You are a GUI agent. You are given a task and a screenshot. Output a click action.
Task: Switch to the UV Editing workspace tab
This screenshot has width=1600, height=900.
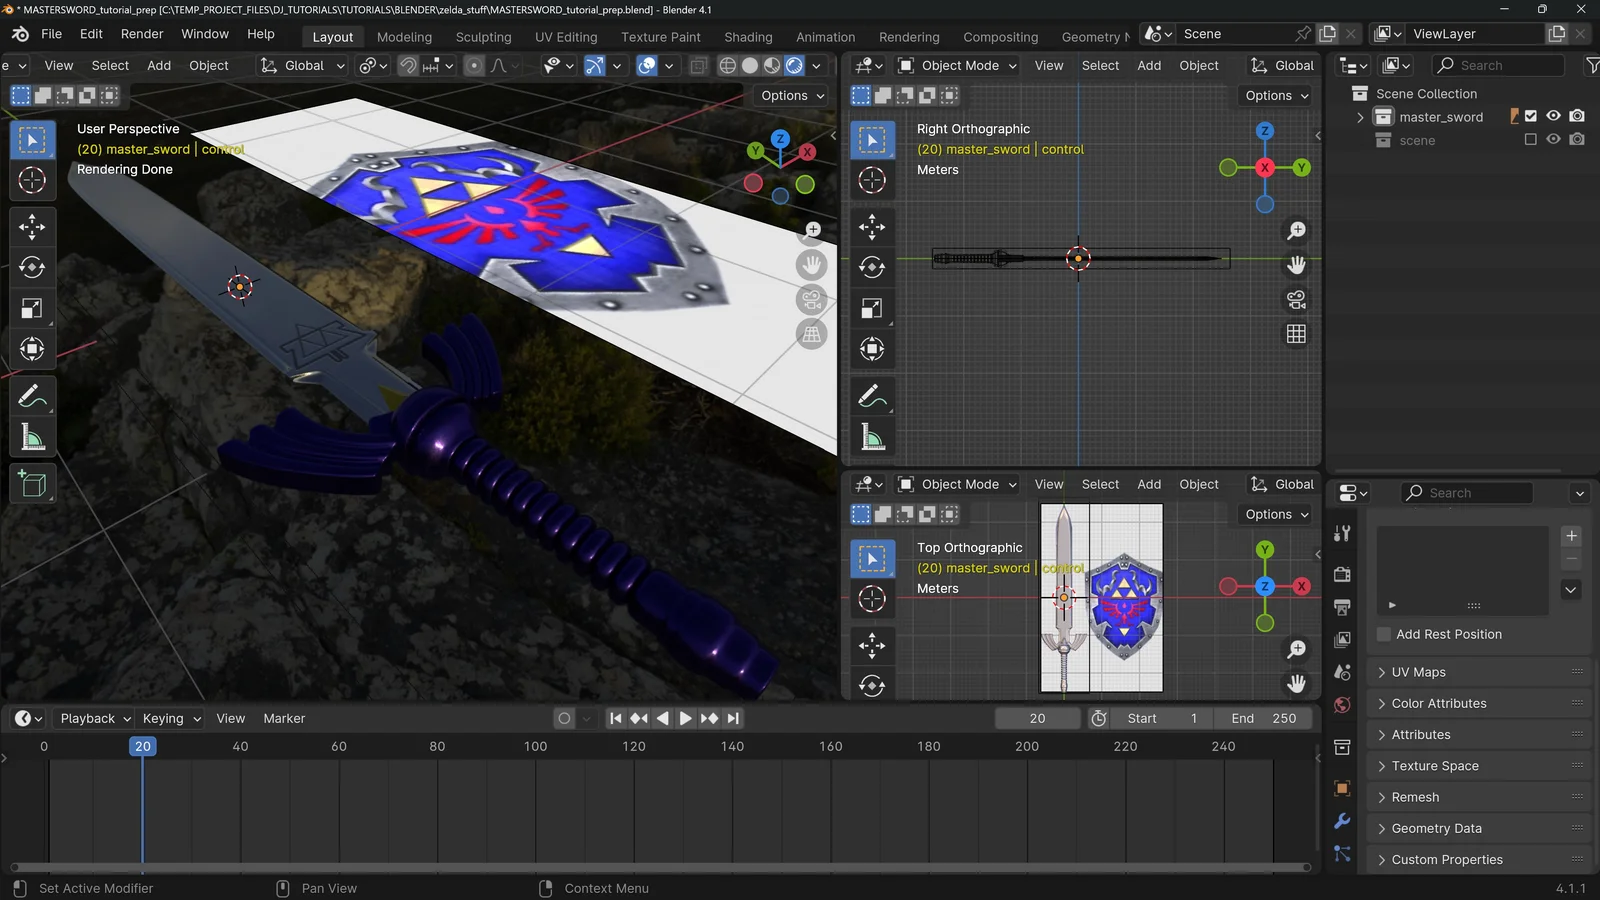566,37
